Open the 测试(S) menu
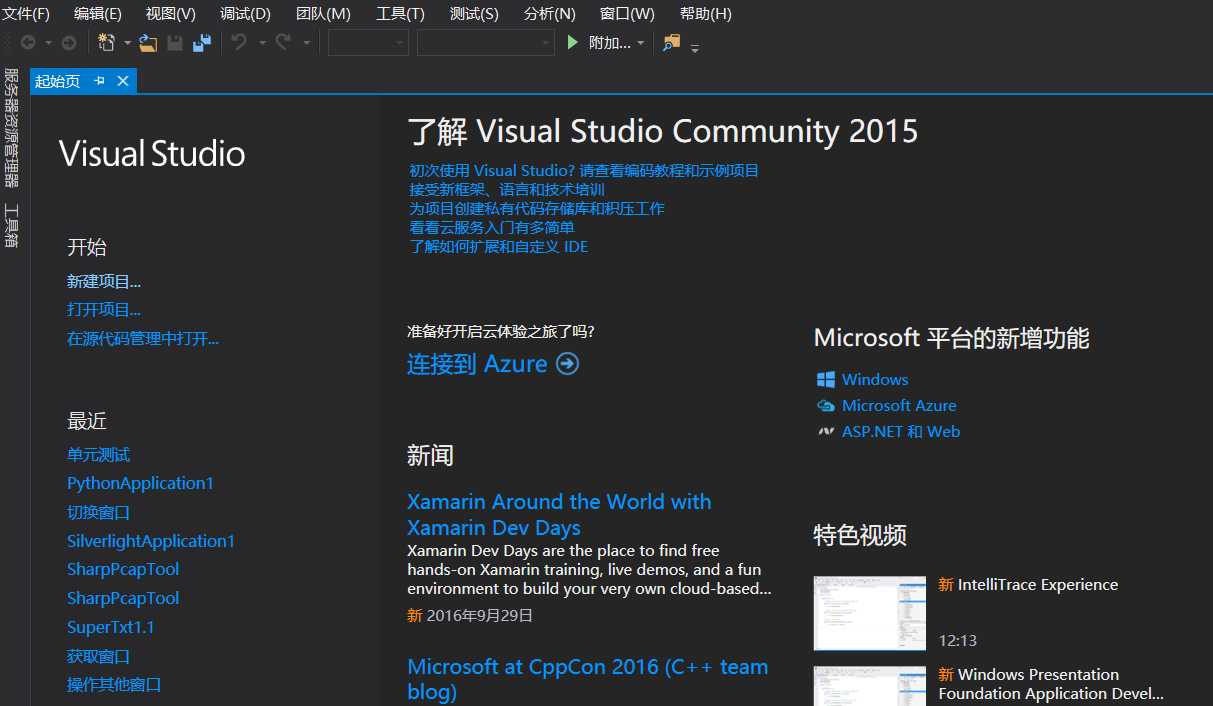This screenshot has height=706, width=1213. pyautogui.click(x=474, y=14)
